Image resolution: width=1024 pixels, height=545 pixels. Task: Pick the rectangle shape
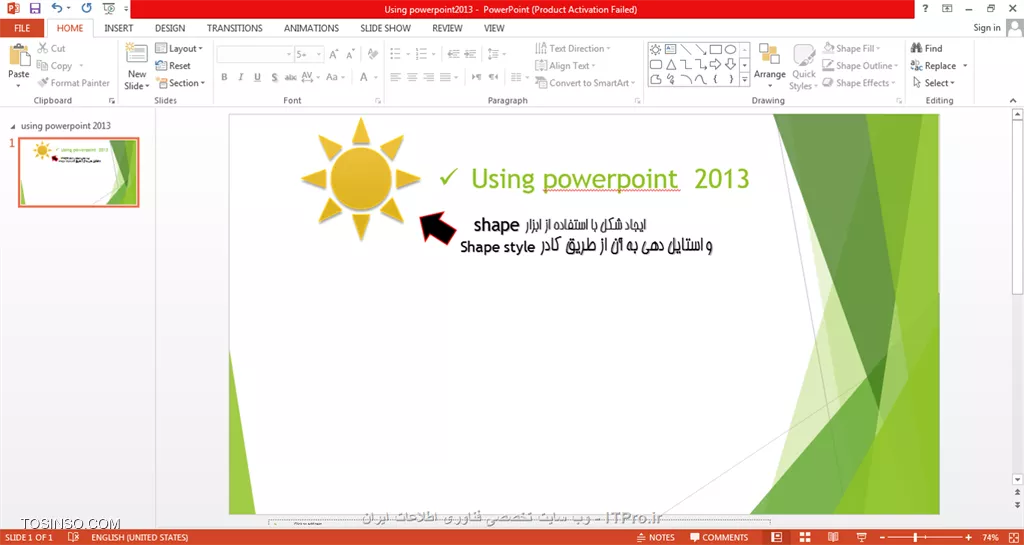click(x=716, y=49)
